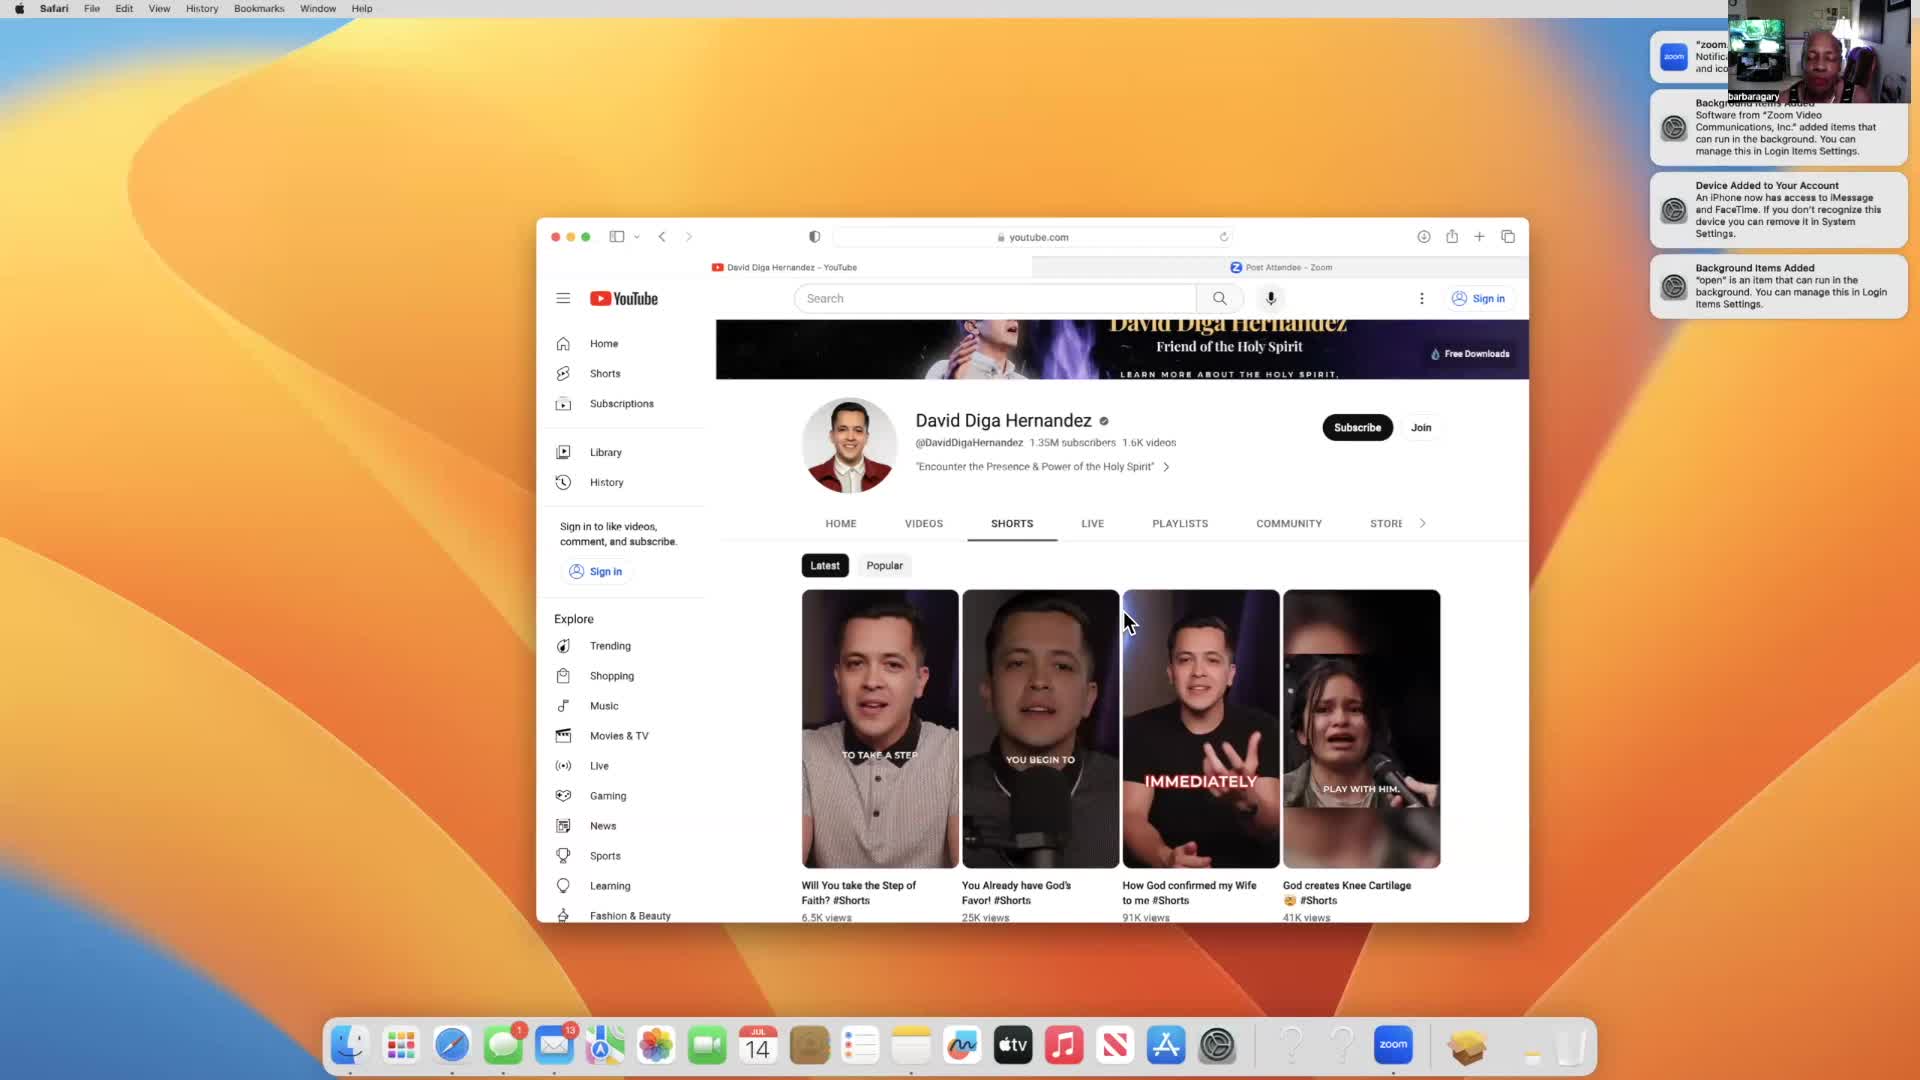The height and width of the screenshot is (1080, 1920).
Task: Click Safari share button
Action: [x=1451, y=237]
